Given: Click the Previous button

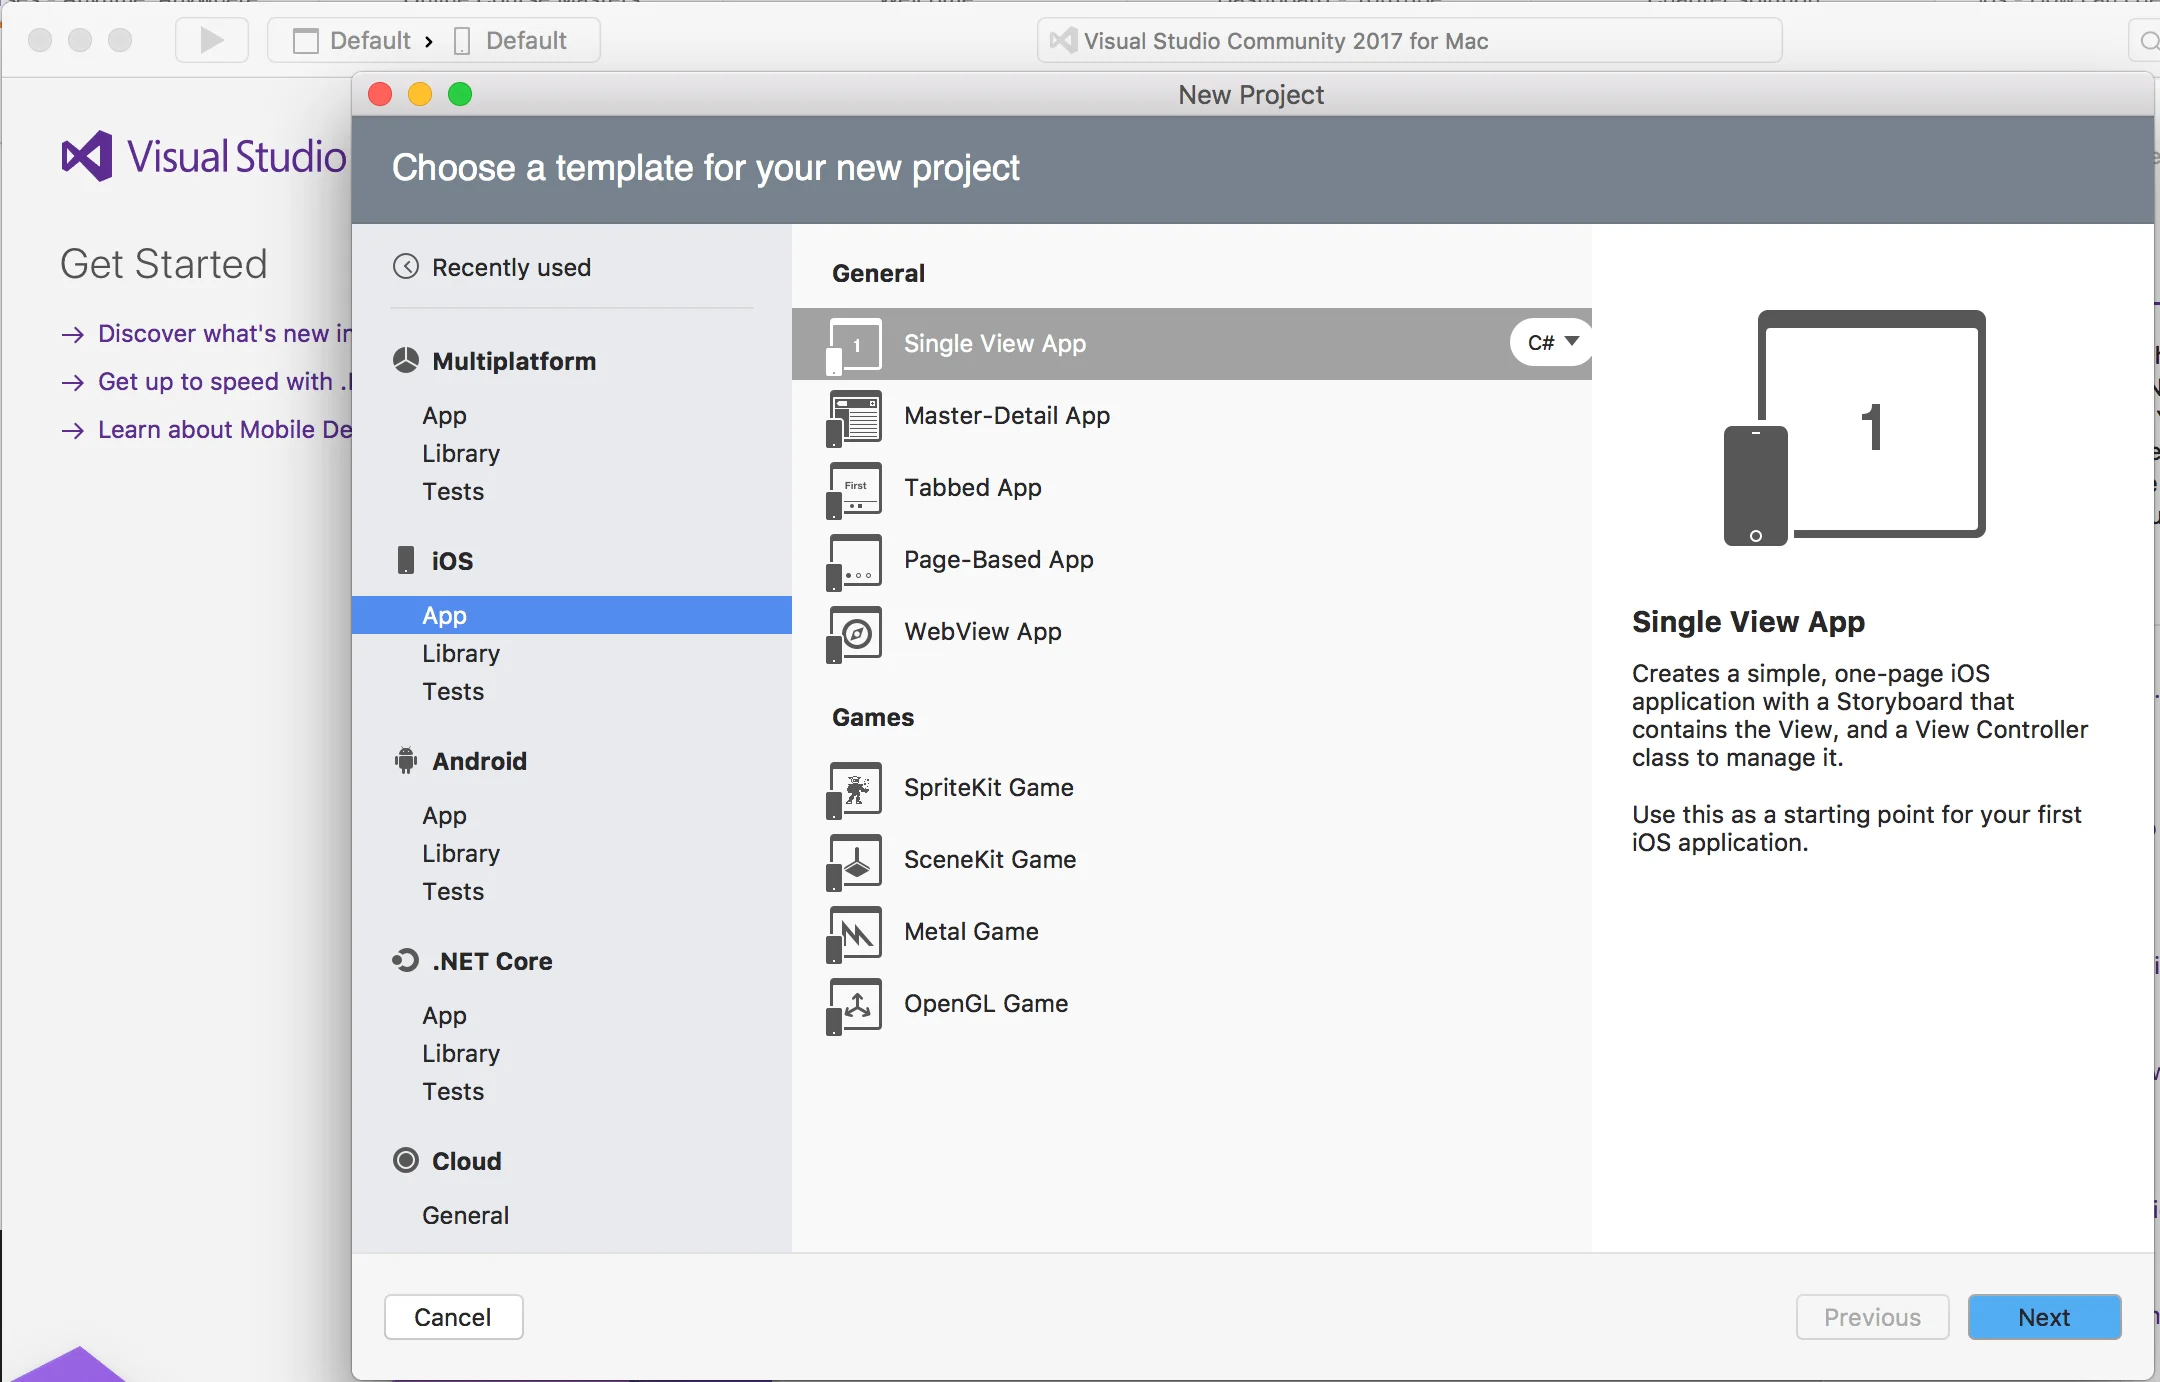Looking at the screenshot, I should pos(1872,1317).
